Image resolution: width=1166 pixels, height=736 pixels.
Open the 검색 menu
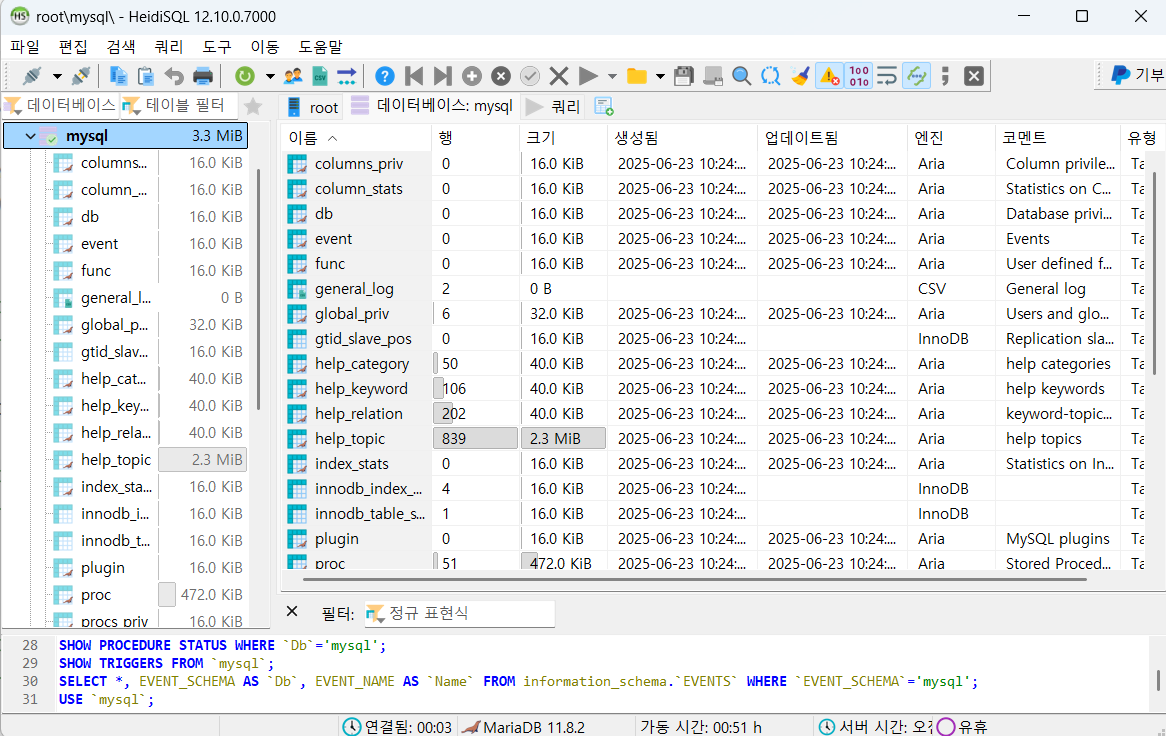tap(120, 47)
